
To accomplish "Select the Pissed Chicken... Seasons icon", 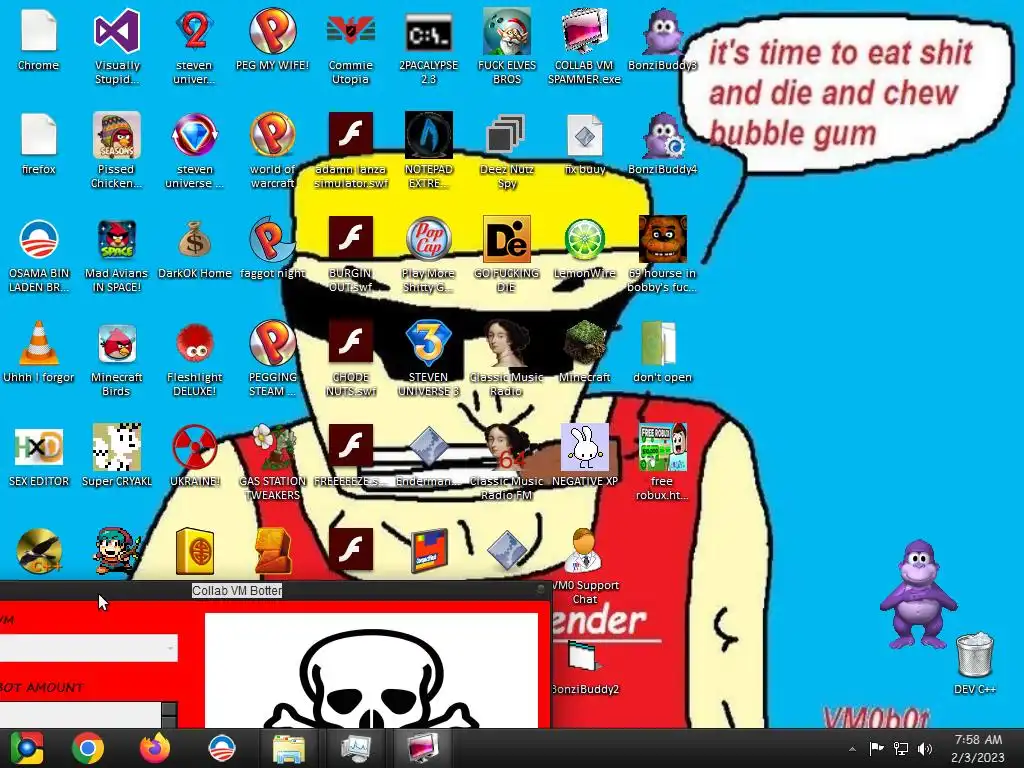I will [116, 151].
